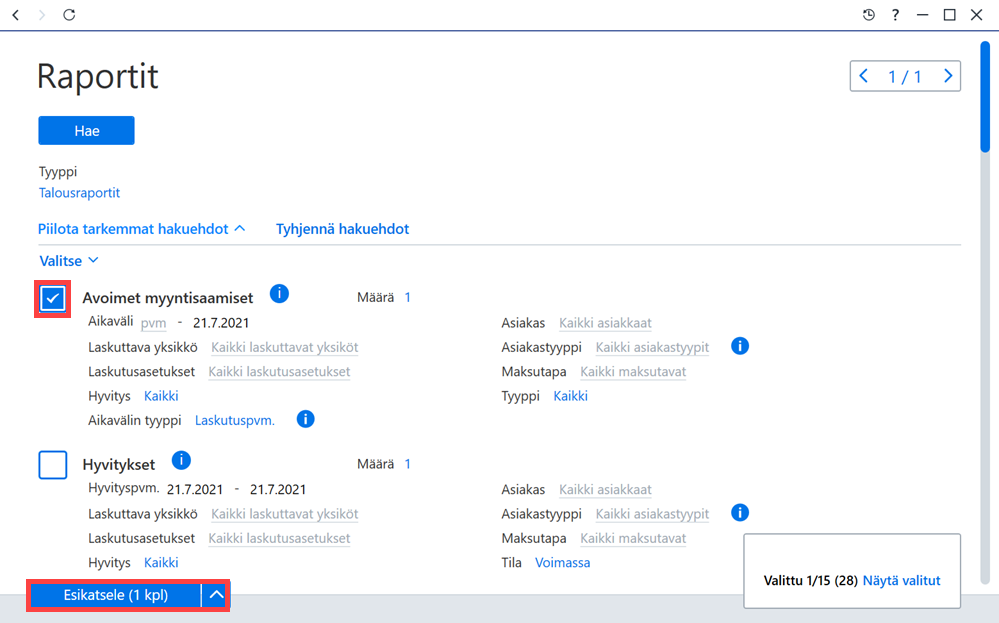Click Tyhjennä hakuehdot link
Screen dimensions: 999x623
(342, 229)
